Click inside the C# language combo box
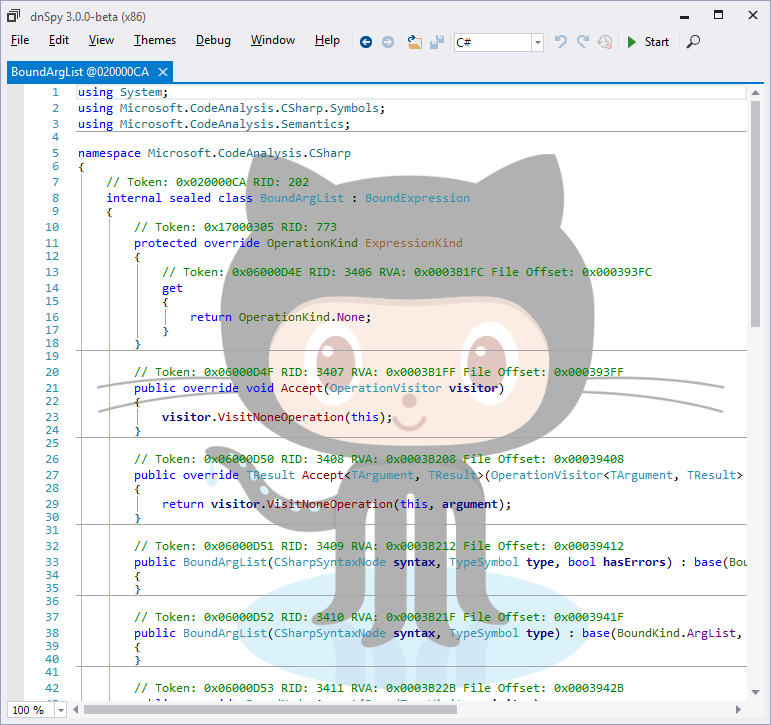The image size is (771, 725). point(493,43)
